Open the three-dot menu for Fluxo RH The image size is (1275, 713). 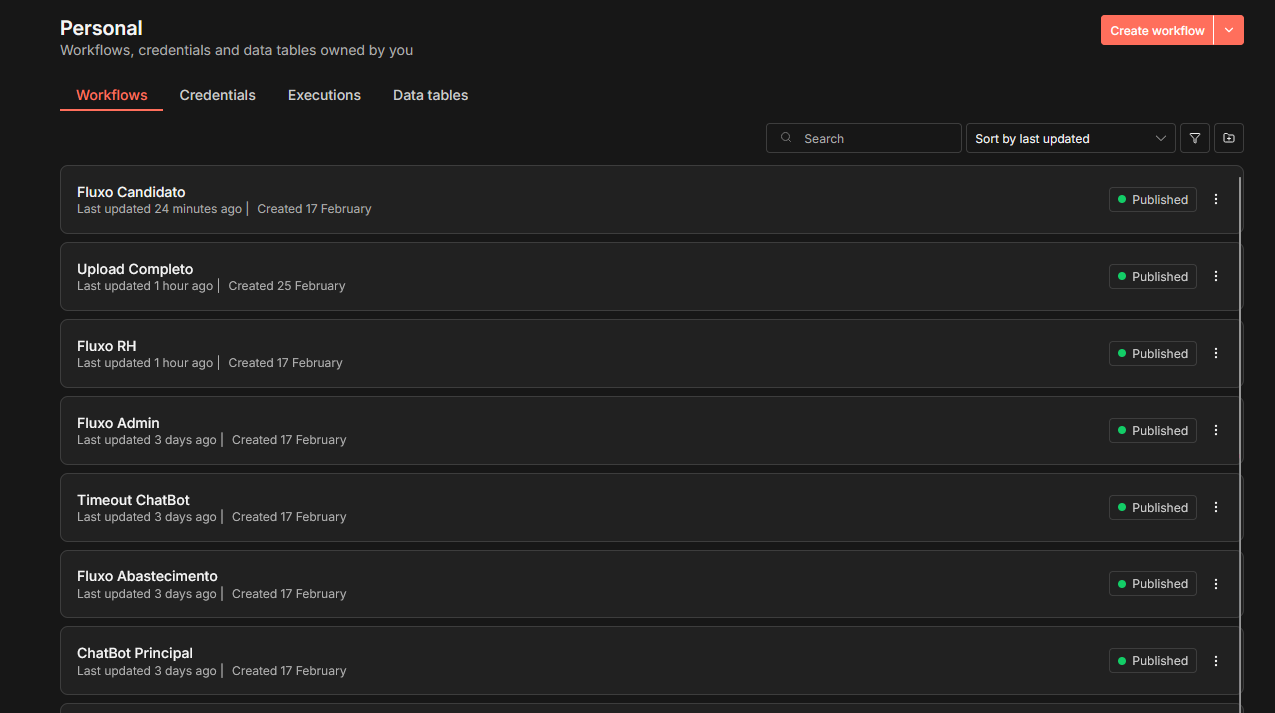tap(1216, 353)
